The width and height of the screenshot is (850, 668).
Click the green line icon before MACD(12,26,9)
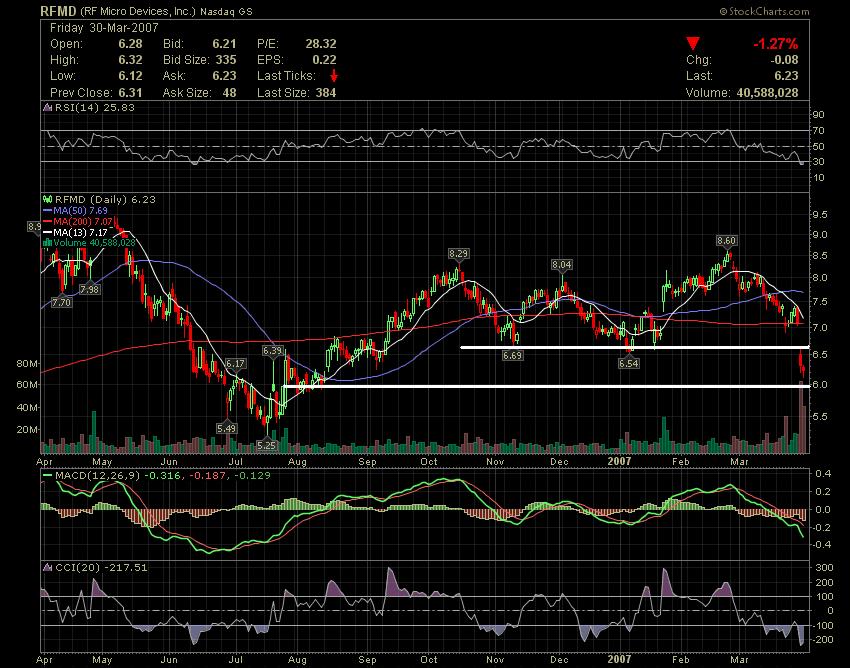tap(48, 476)
